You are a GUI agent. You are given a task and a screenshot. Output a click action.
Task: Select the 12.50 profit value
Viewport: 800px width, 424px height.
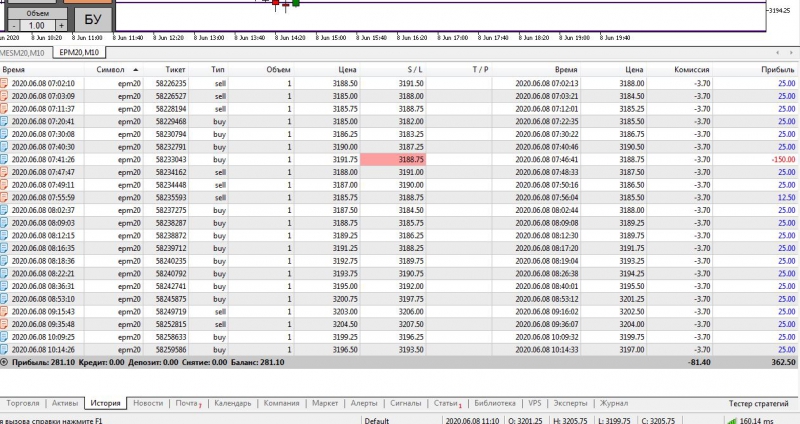point(786,197)
